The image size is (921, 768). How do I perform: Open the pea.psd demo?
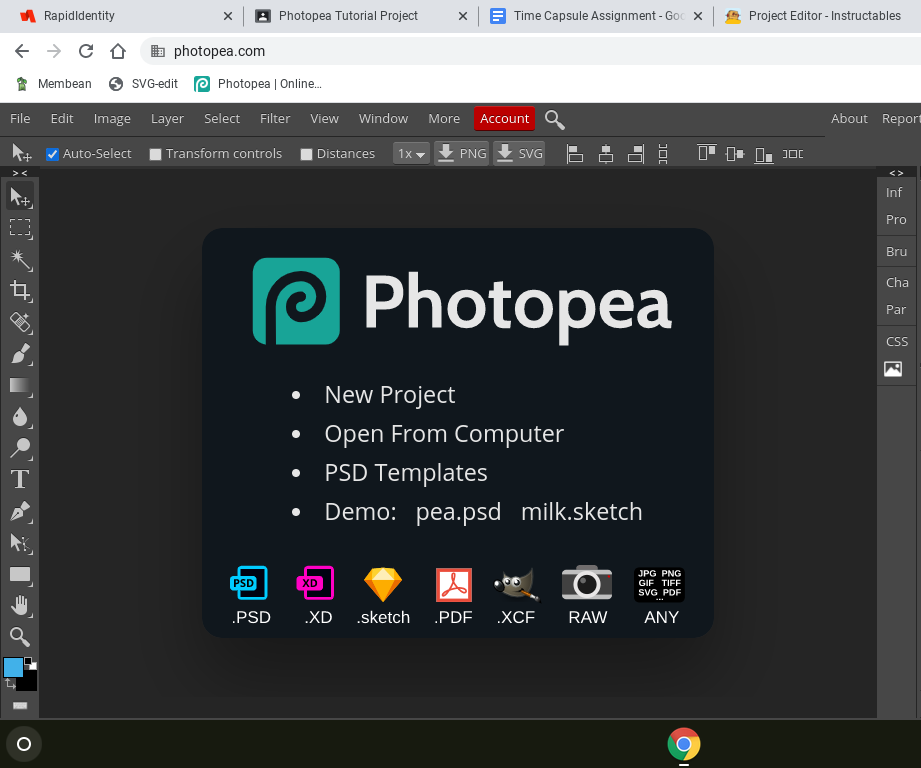tap(458, 512)
